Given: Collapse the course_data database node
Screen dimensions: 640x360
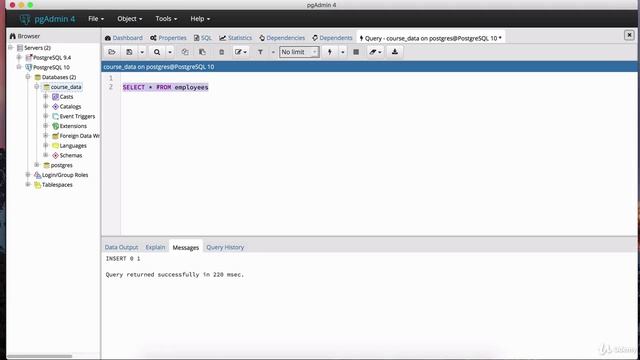Looking at the screenshot, I should tap(37, 87).
